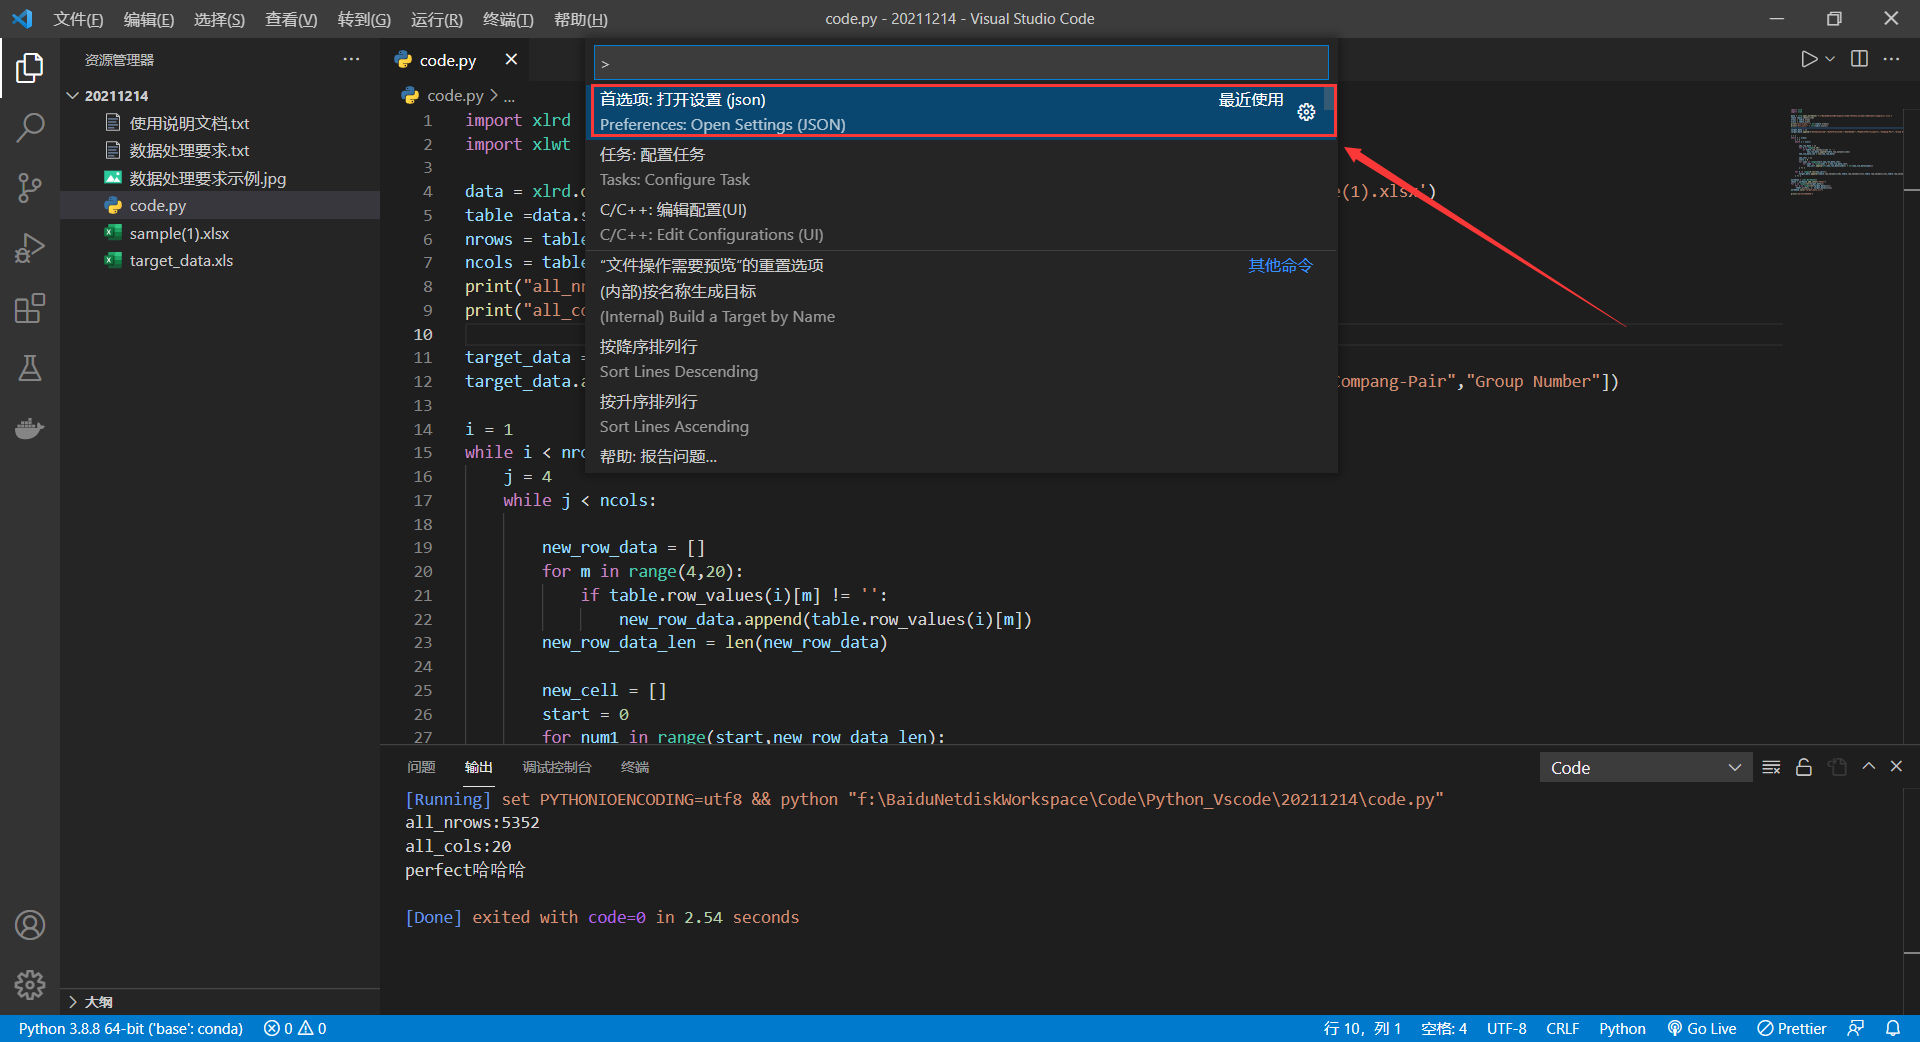The image size is (1920, 1042).
Task: Open editor More Actions ellipsis
Action: [1891, 59]
